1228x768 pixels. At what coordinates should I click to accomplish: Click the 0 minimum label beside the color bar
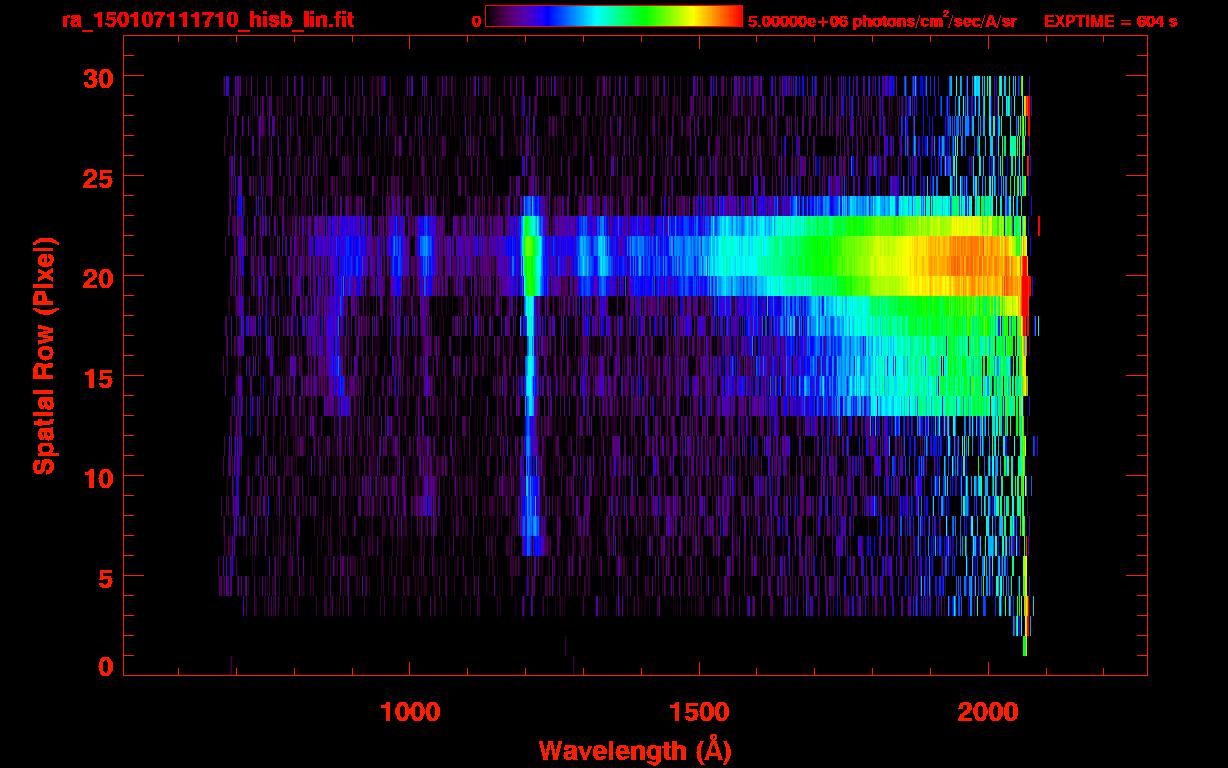coord(476,21)
